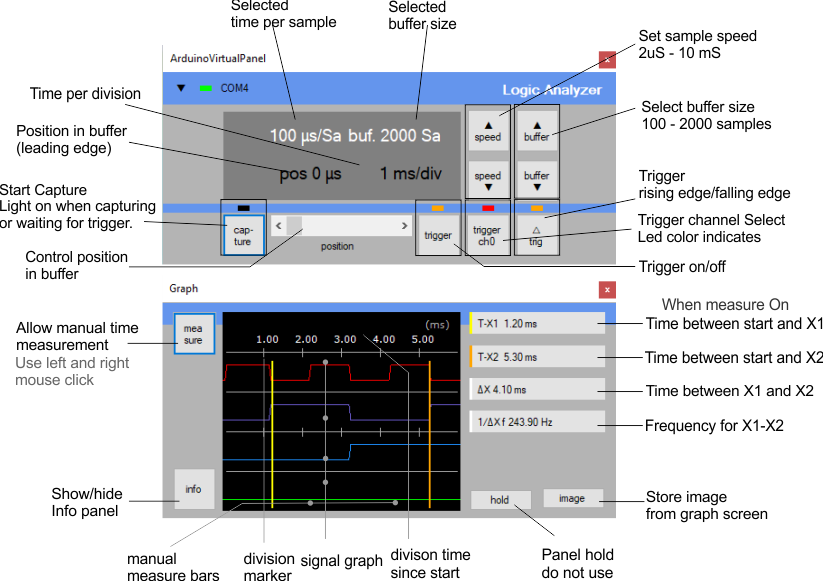The width and height of the screenshot is (823, 581).
Task: Click the position scrollbar thumb
Action: tap(294, 226)
